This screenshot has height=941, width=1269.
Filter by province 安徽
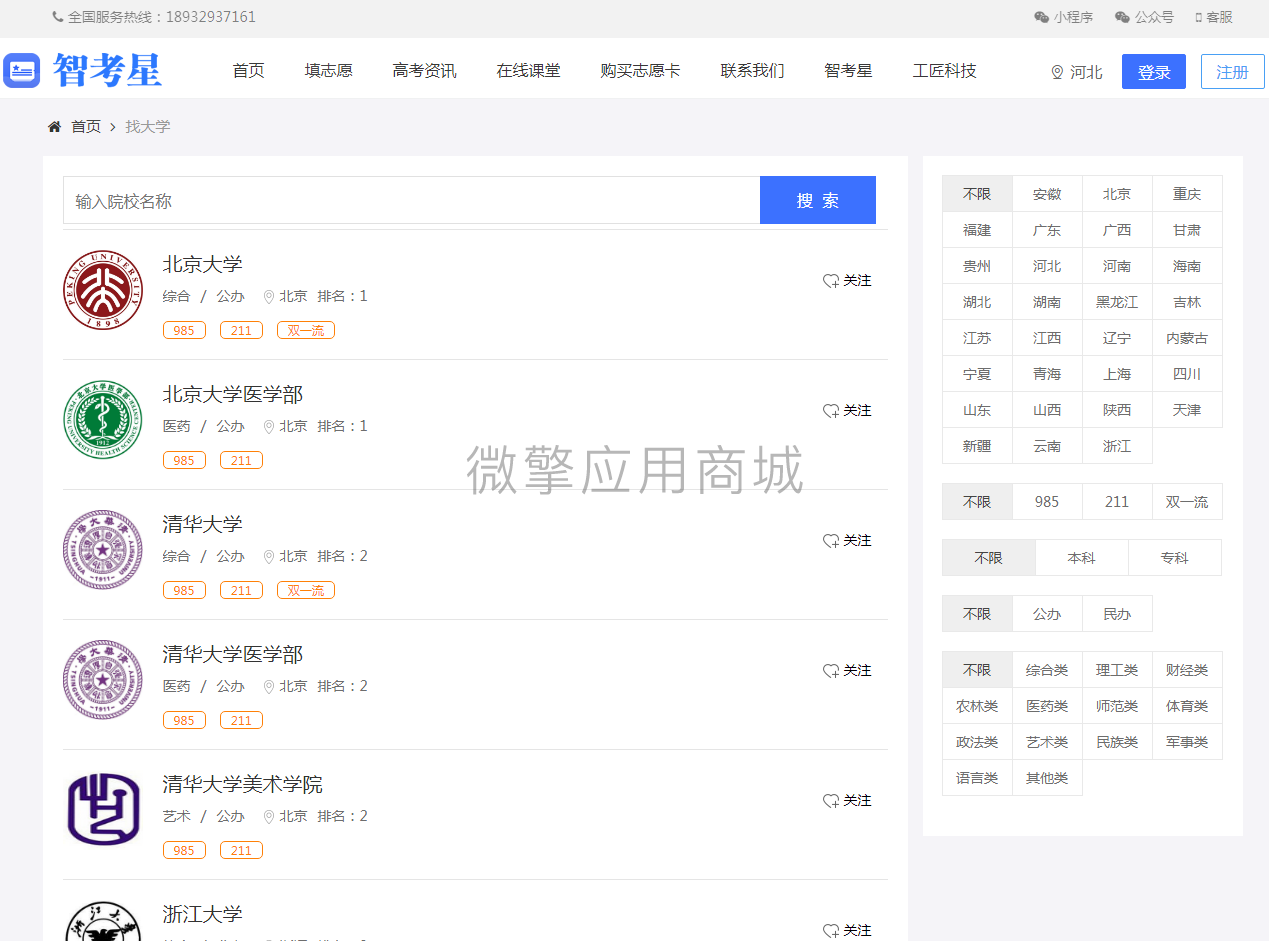pos(1047,194)
